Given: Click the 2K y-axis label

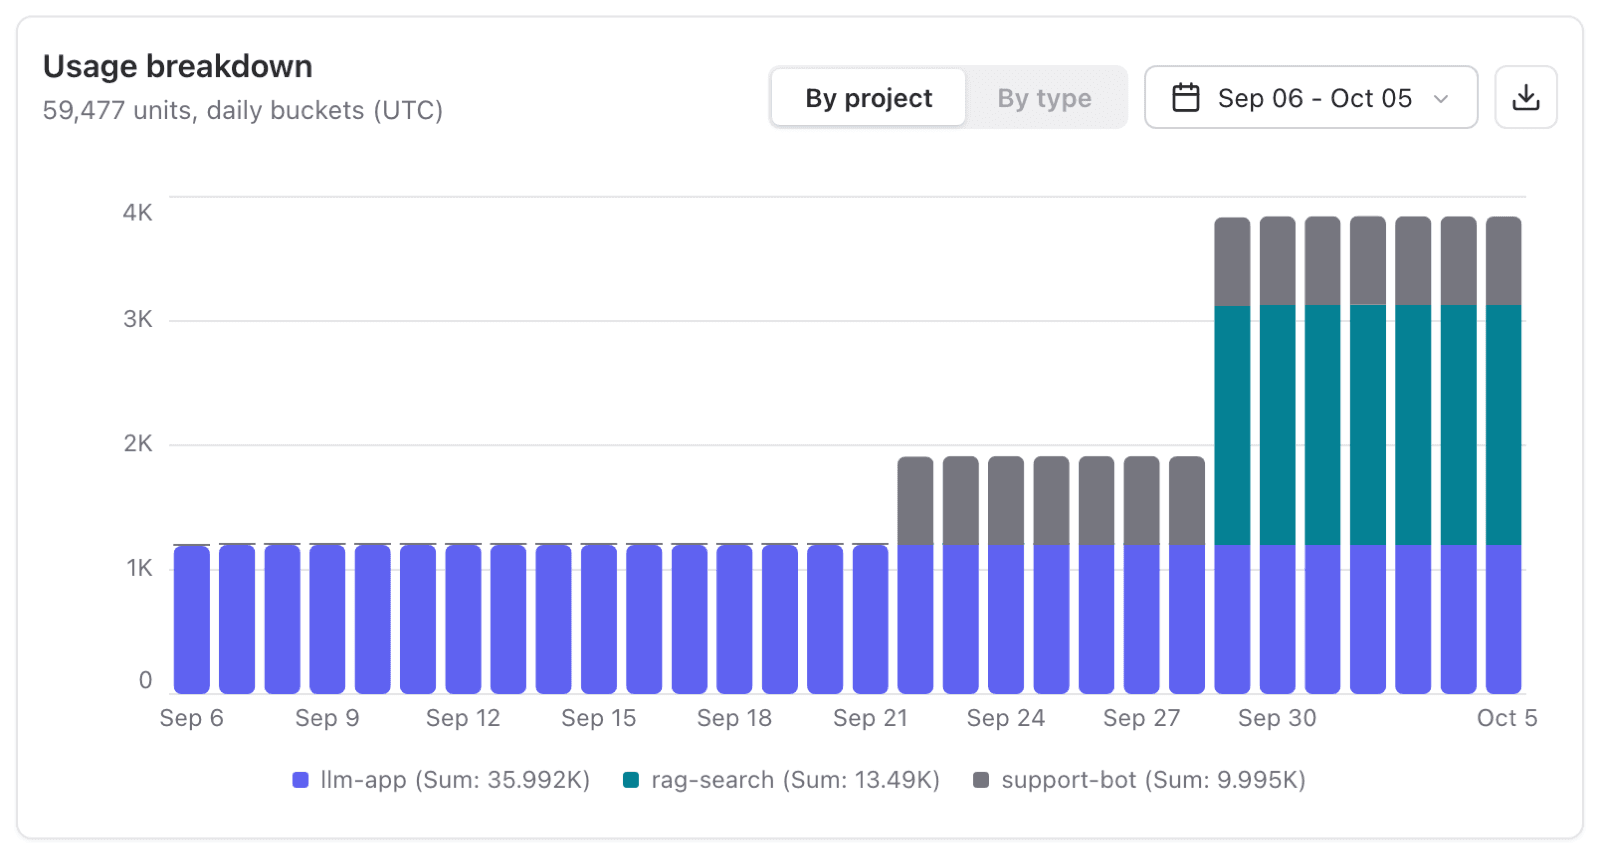Looking at the screenshot, I should click(138, 443).
